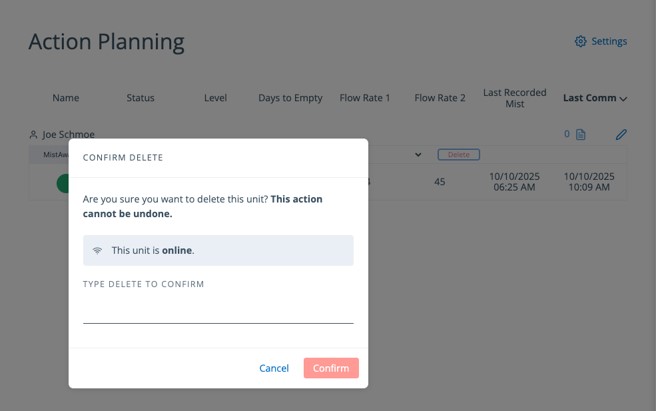
Task: Click the green status circle in the unit row
Action: pos(63,182)
